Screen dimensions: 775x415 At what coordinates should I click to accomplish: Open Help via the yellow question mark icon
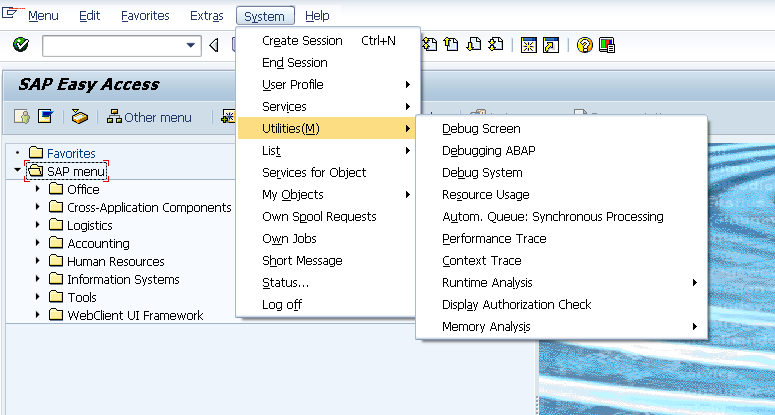[584, 45]
